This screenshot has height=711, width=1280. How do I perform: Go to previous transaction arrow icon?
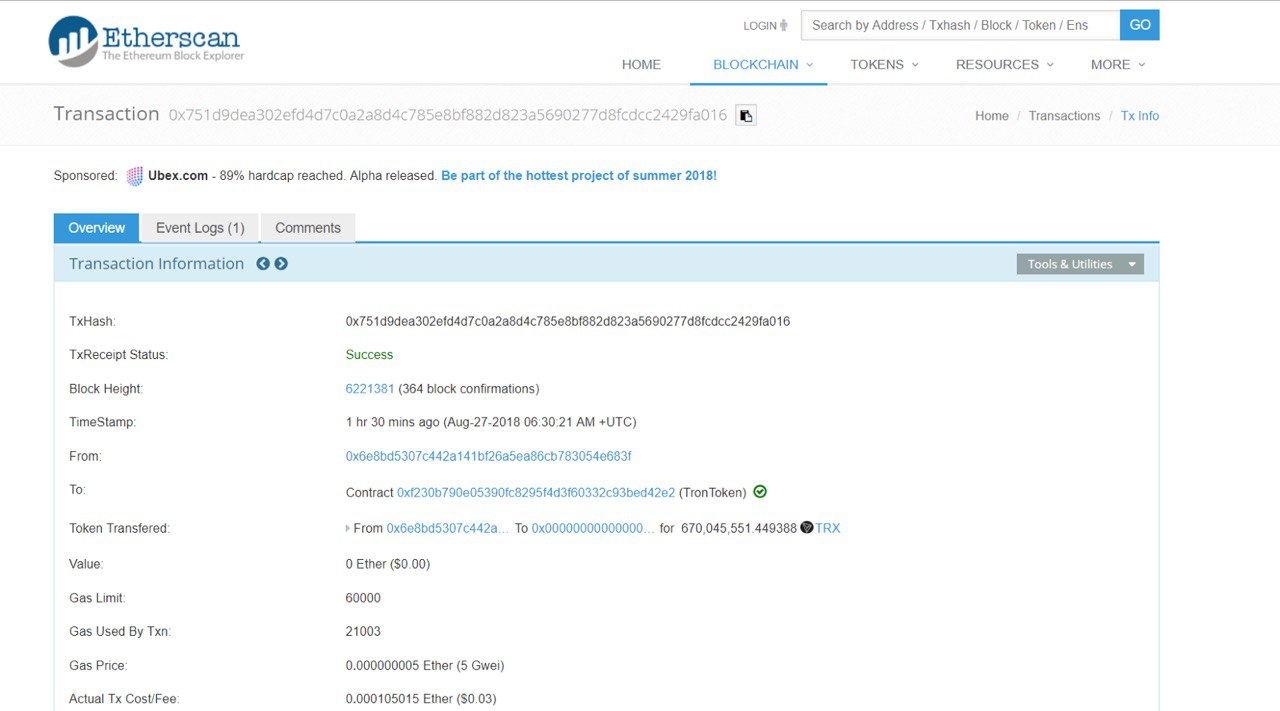click(x=263, y=264)
